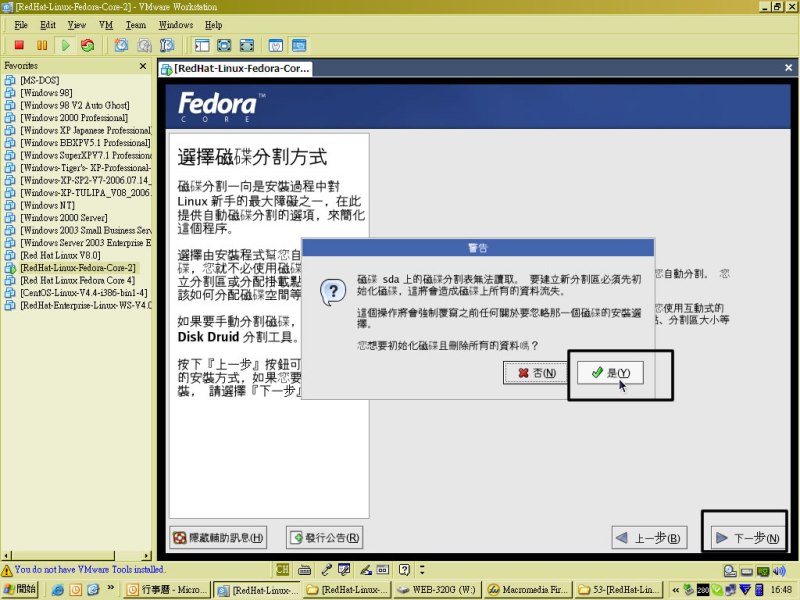Switch to Macromedia Fir... taskbar window
800x600 pixels.
(528, 590)
